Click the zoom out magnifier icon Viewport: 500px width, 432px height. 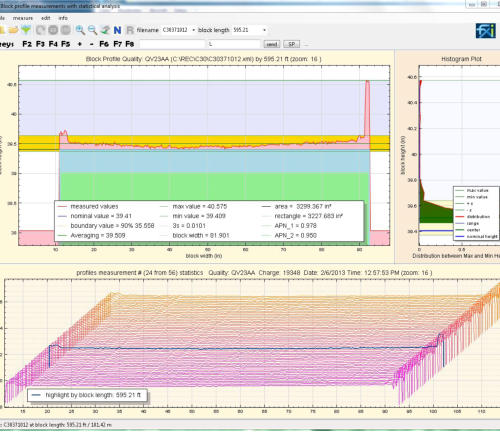click(x=92, y=30)
